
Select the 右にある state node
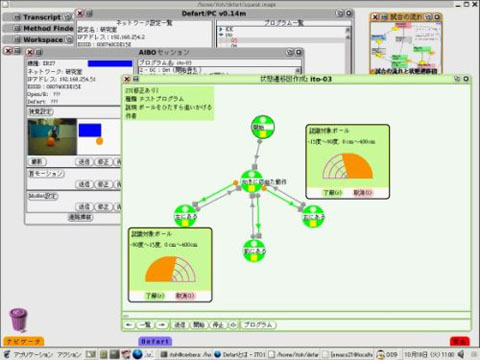pos(313,217)
